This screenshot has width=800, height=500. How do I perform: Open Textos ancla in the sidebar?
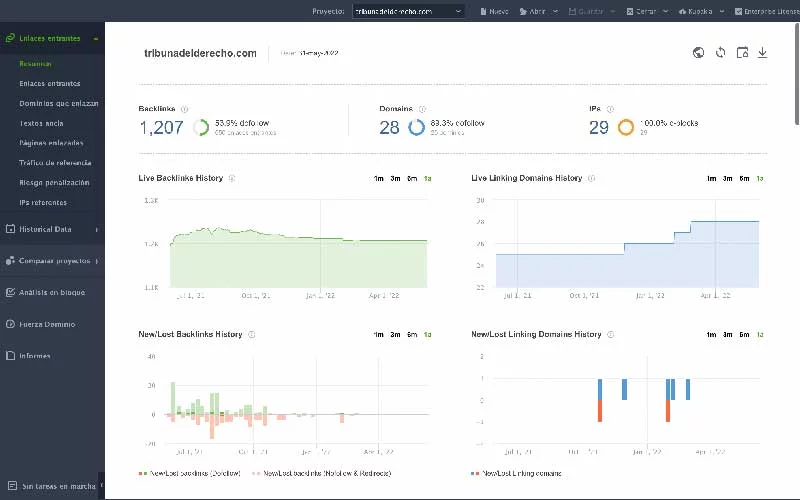tap(41, 123)
